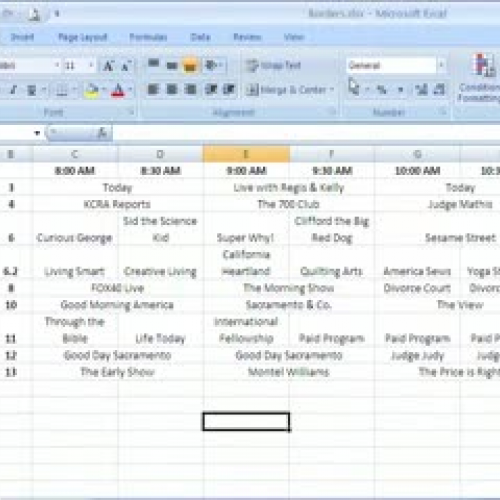Click the Borders icon
500x500 pixels.
(62, 90)
